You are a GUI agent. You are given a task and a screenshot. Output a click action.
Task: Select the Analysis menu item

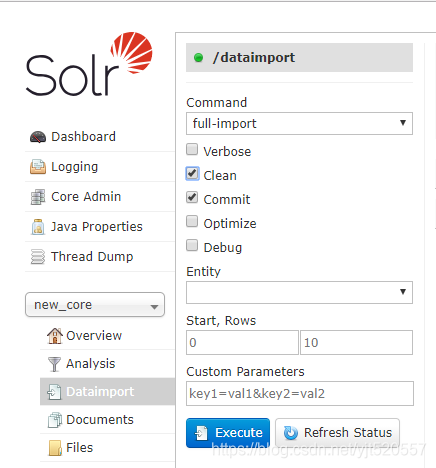[107, 364]
